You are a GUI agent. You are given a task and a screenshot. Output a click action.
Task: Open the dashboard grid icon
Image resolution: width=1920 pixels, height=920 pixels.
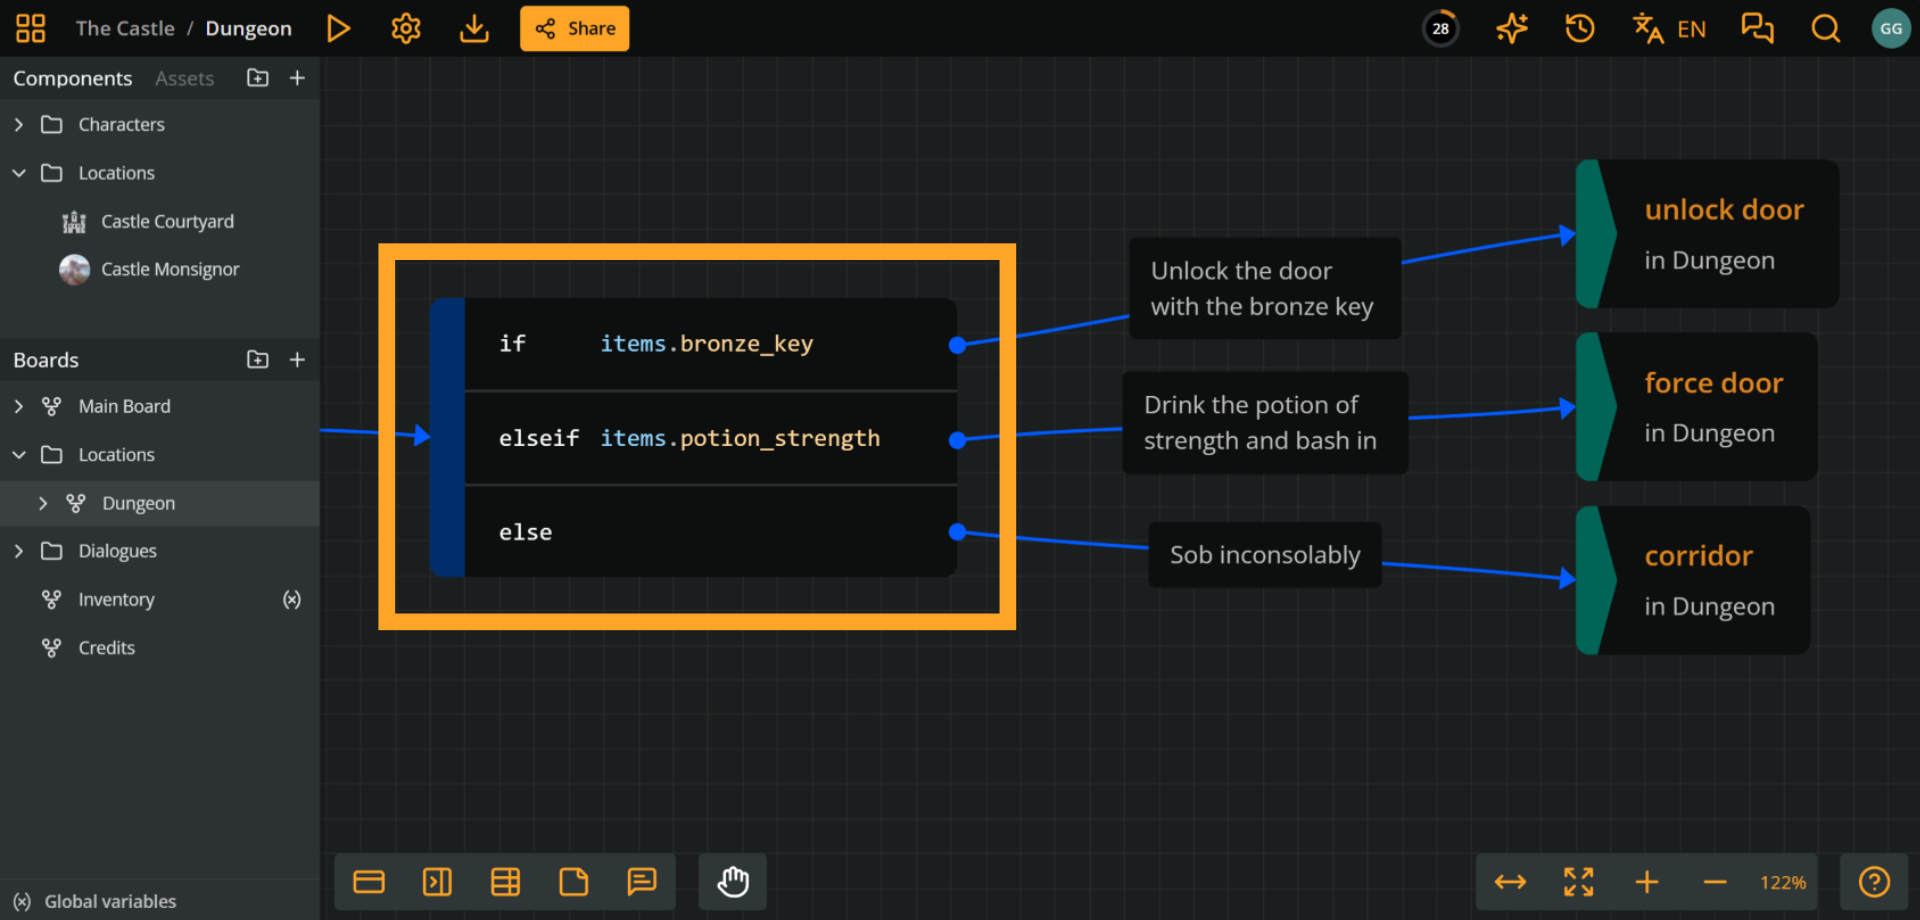click(x=31, y=28)
